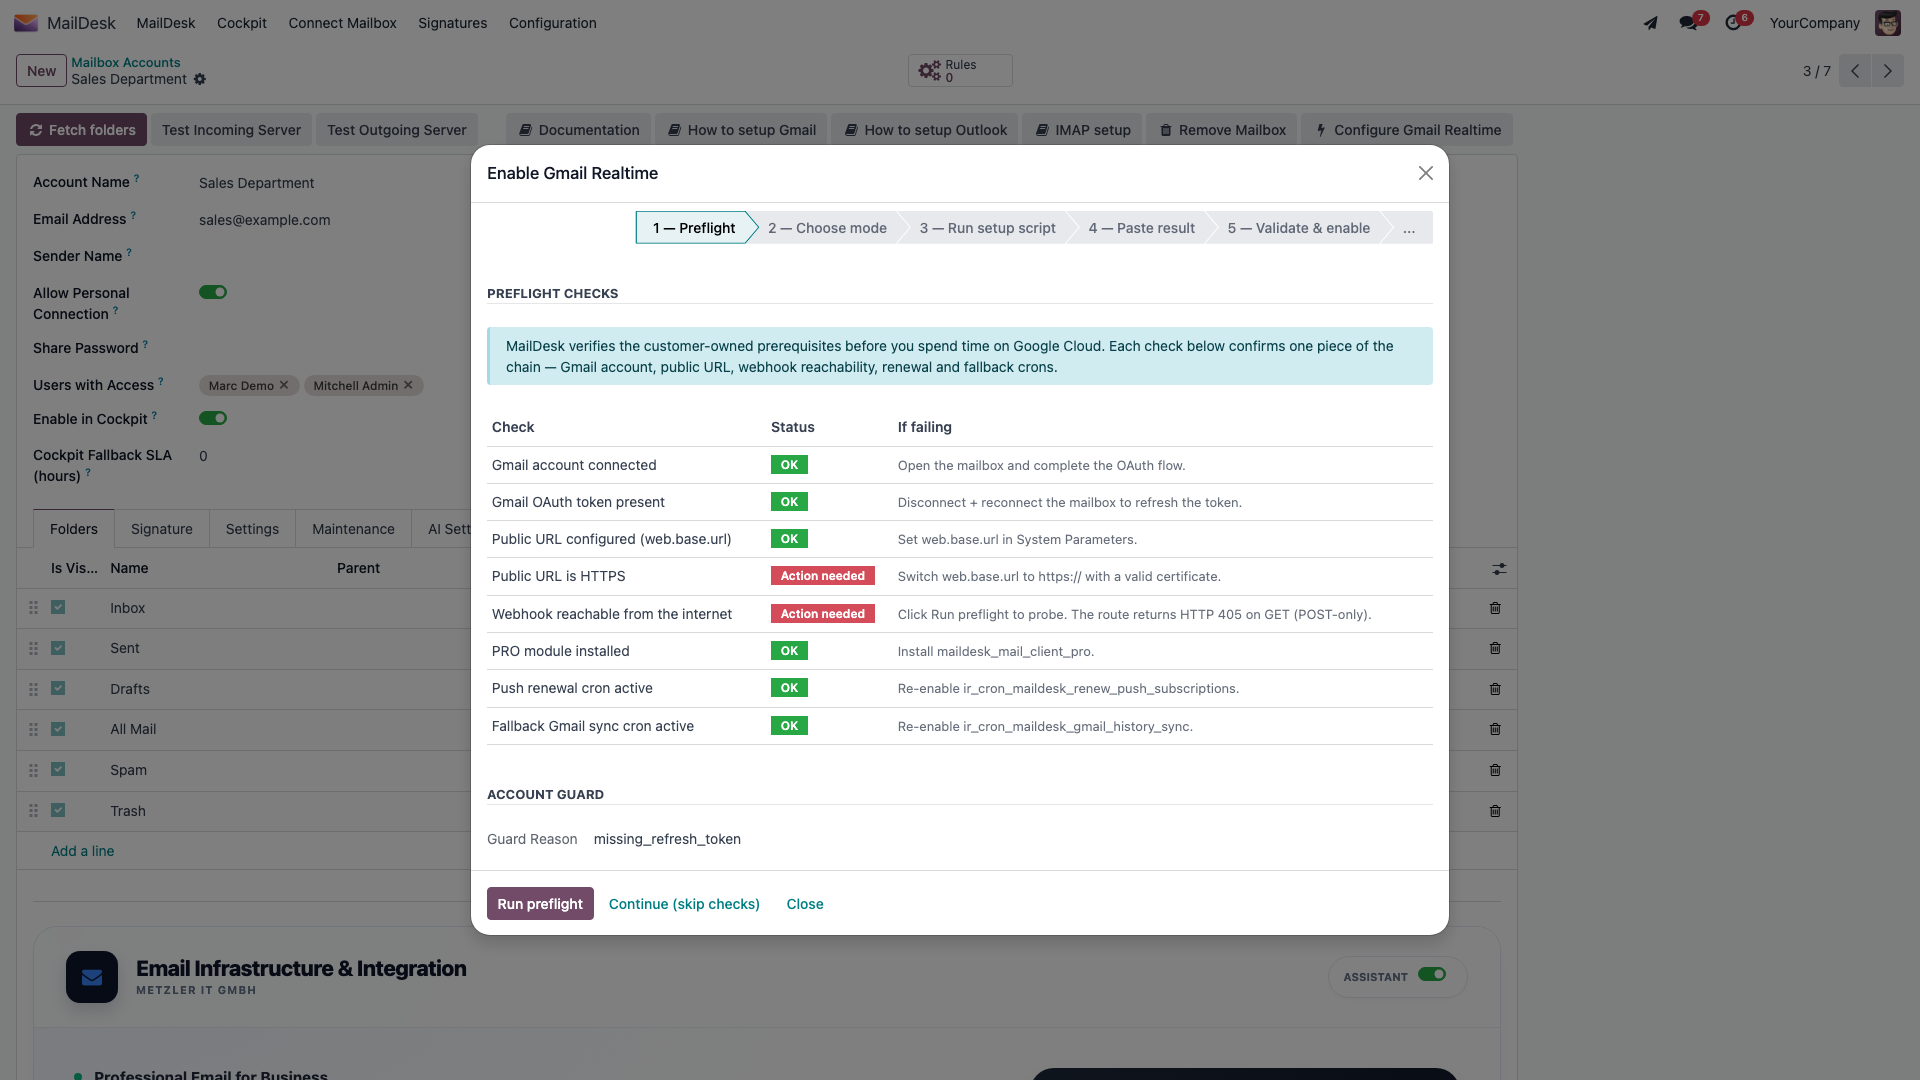
Task: Select wizard step 2 — Choose mode
Action: [827, 228]
